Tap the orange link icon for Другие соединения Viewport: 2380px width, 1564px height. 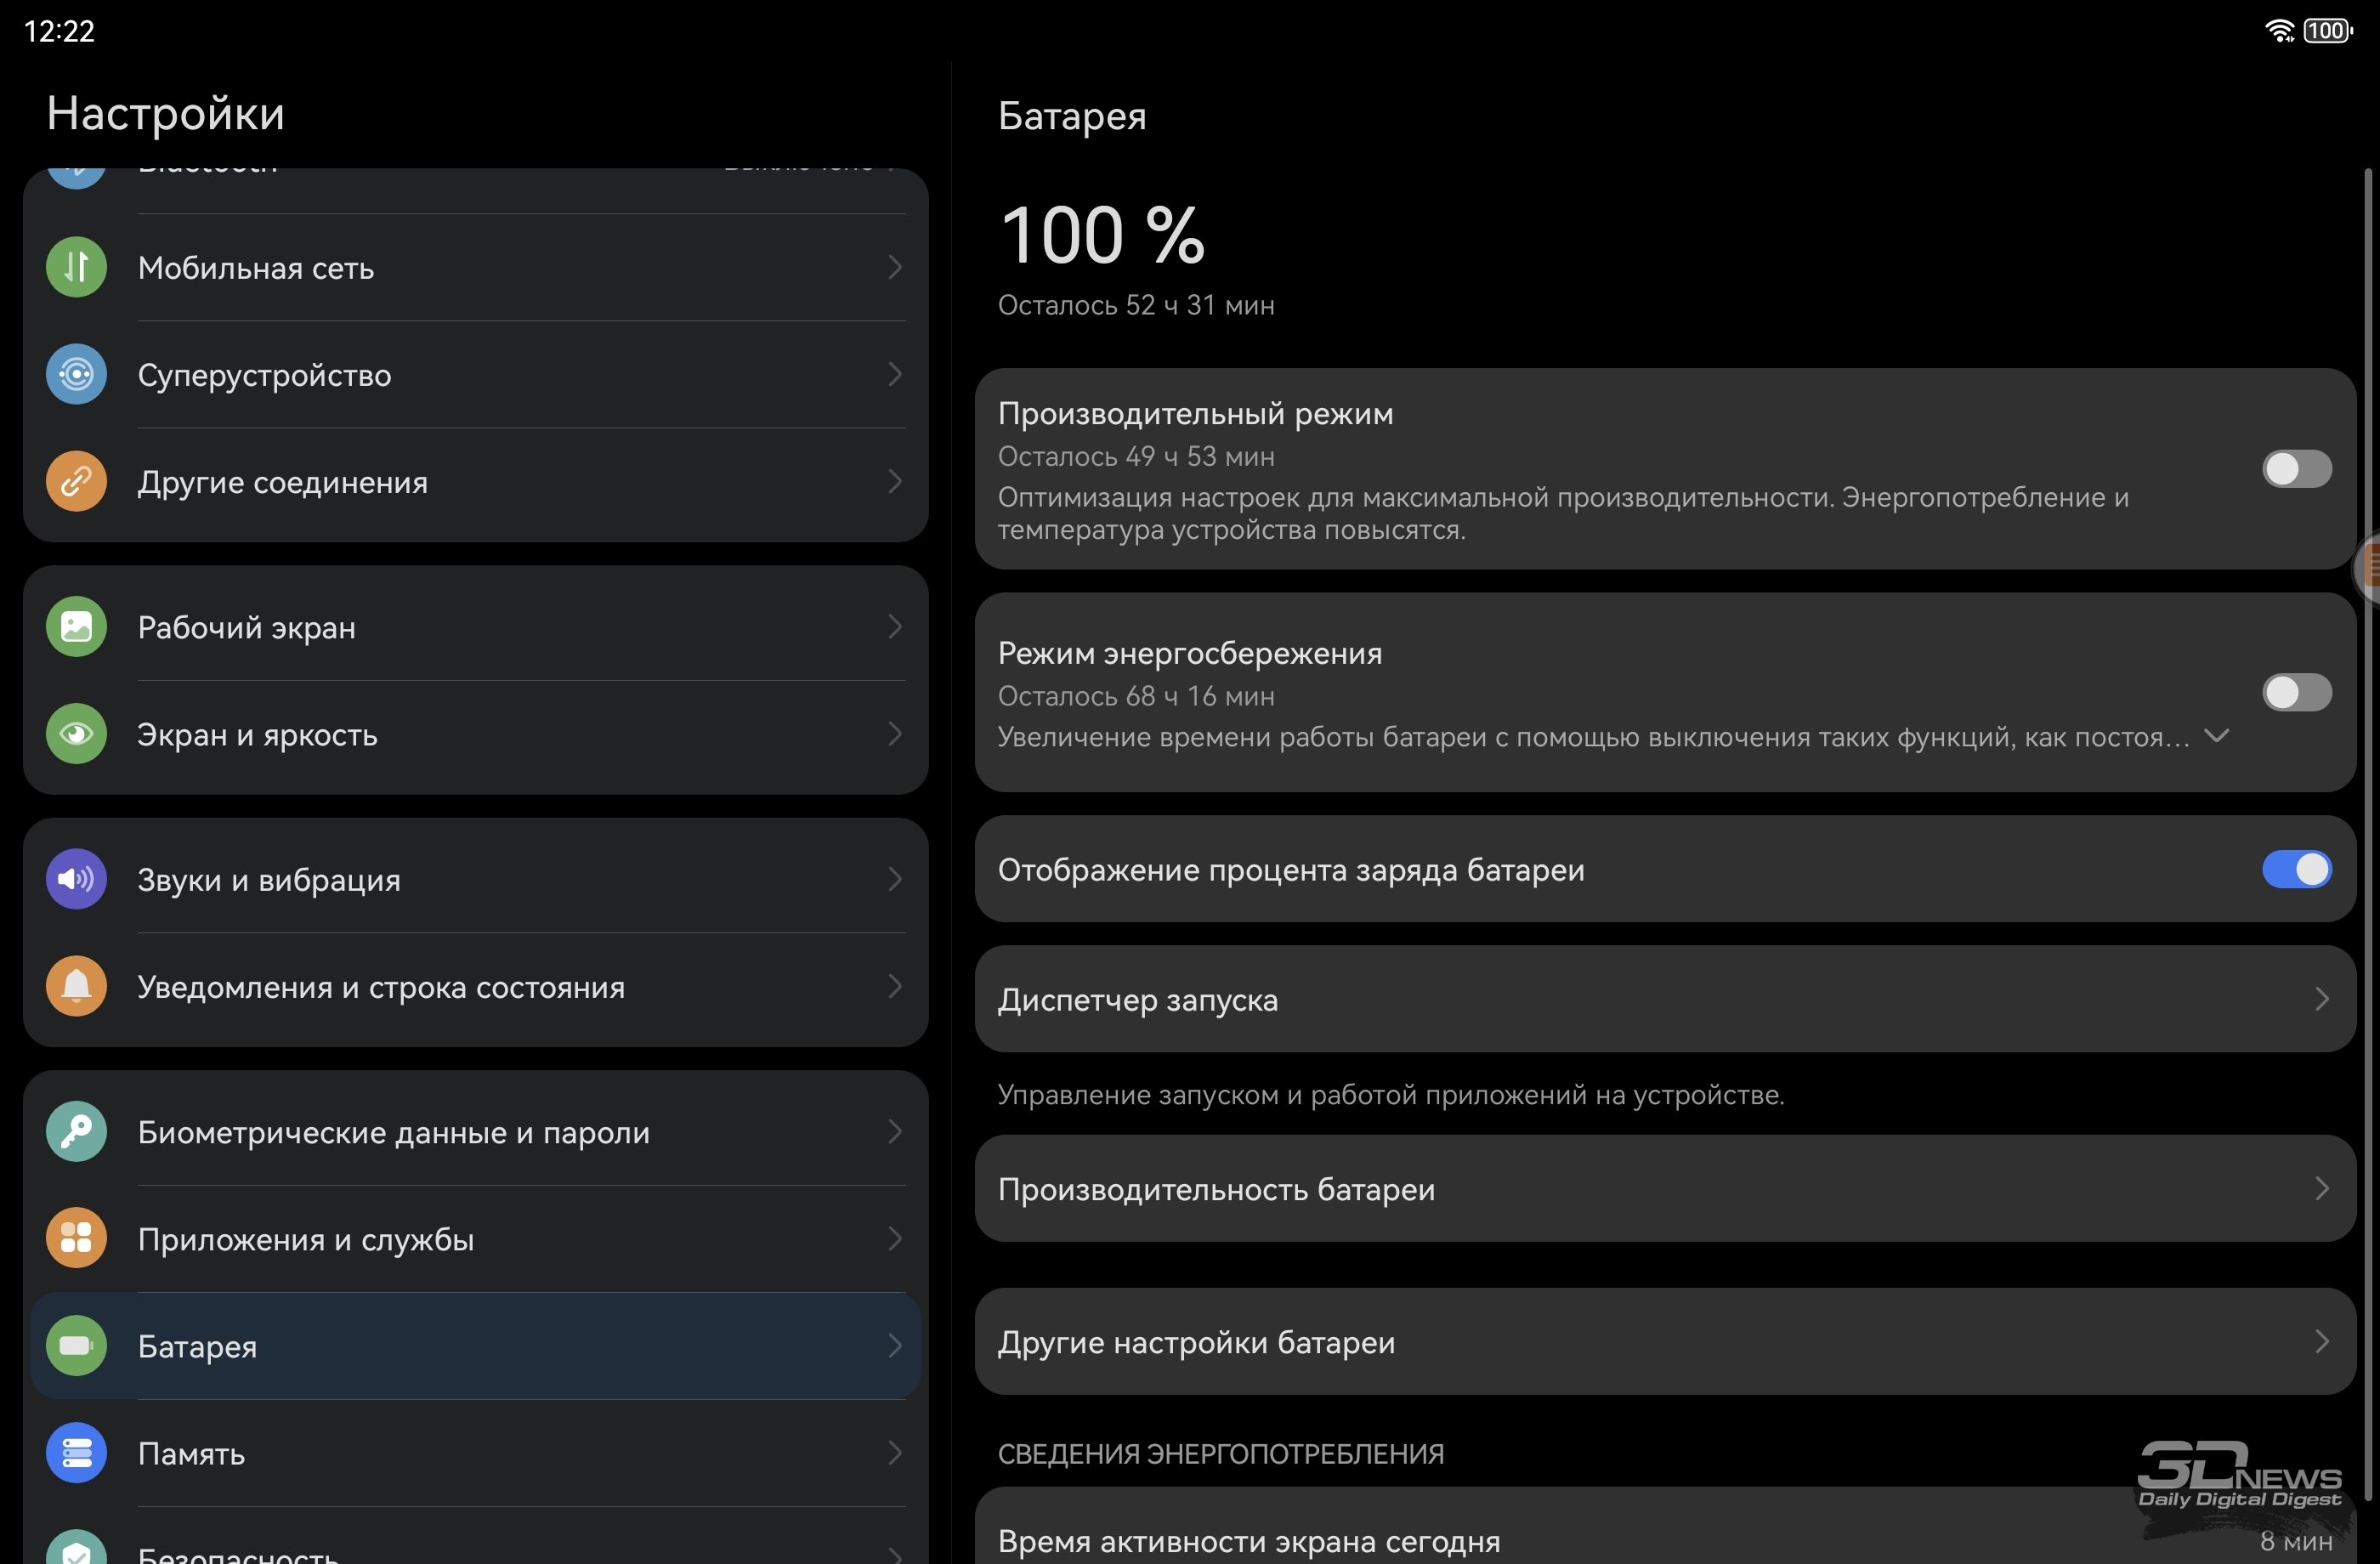76,481
